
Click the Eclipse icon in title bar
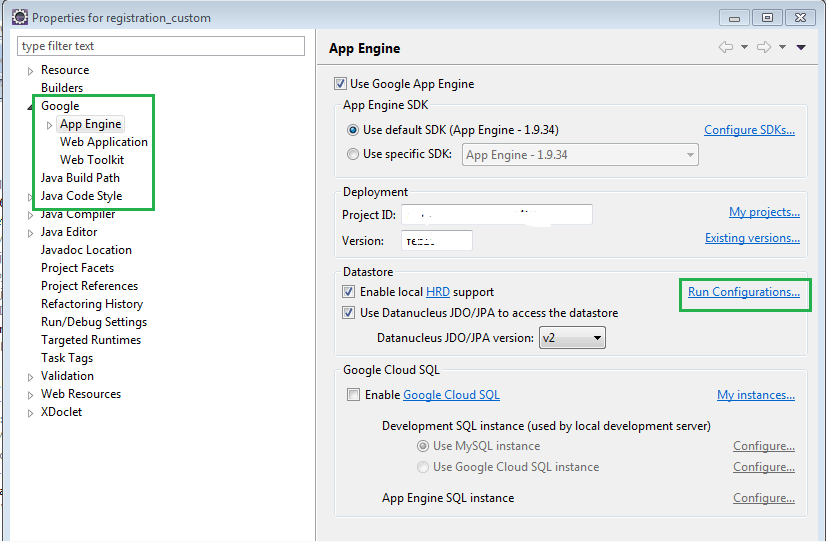point(20,17)
